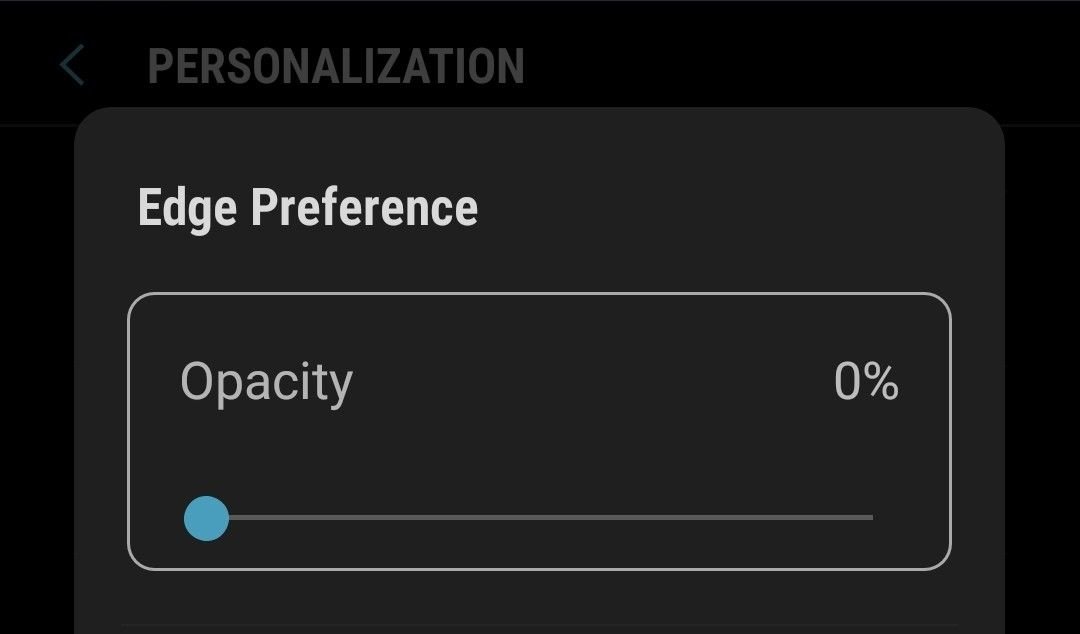Set Opacity to roughly one quarter on the slider track

pos(374,518)
